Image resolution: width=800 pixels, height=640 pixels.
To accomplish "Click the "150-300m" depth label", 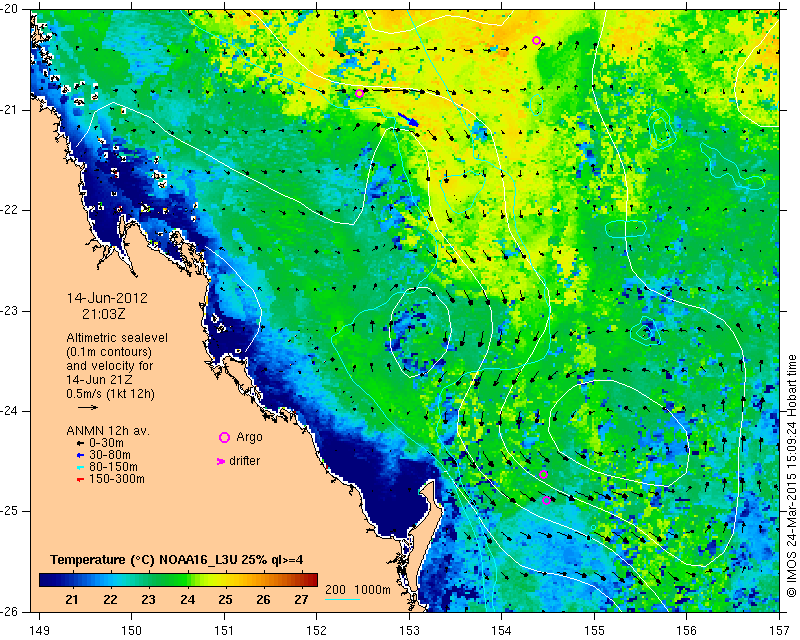I will pos(117,479).
